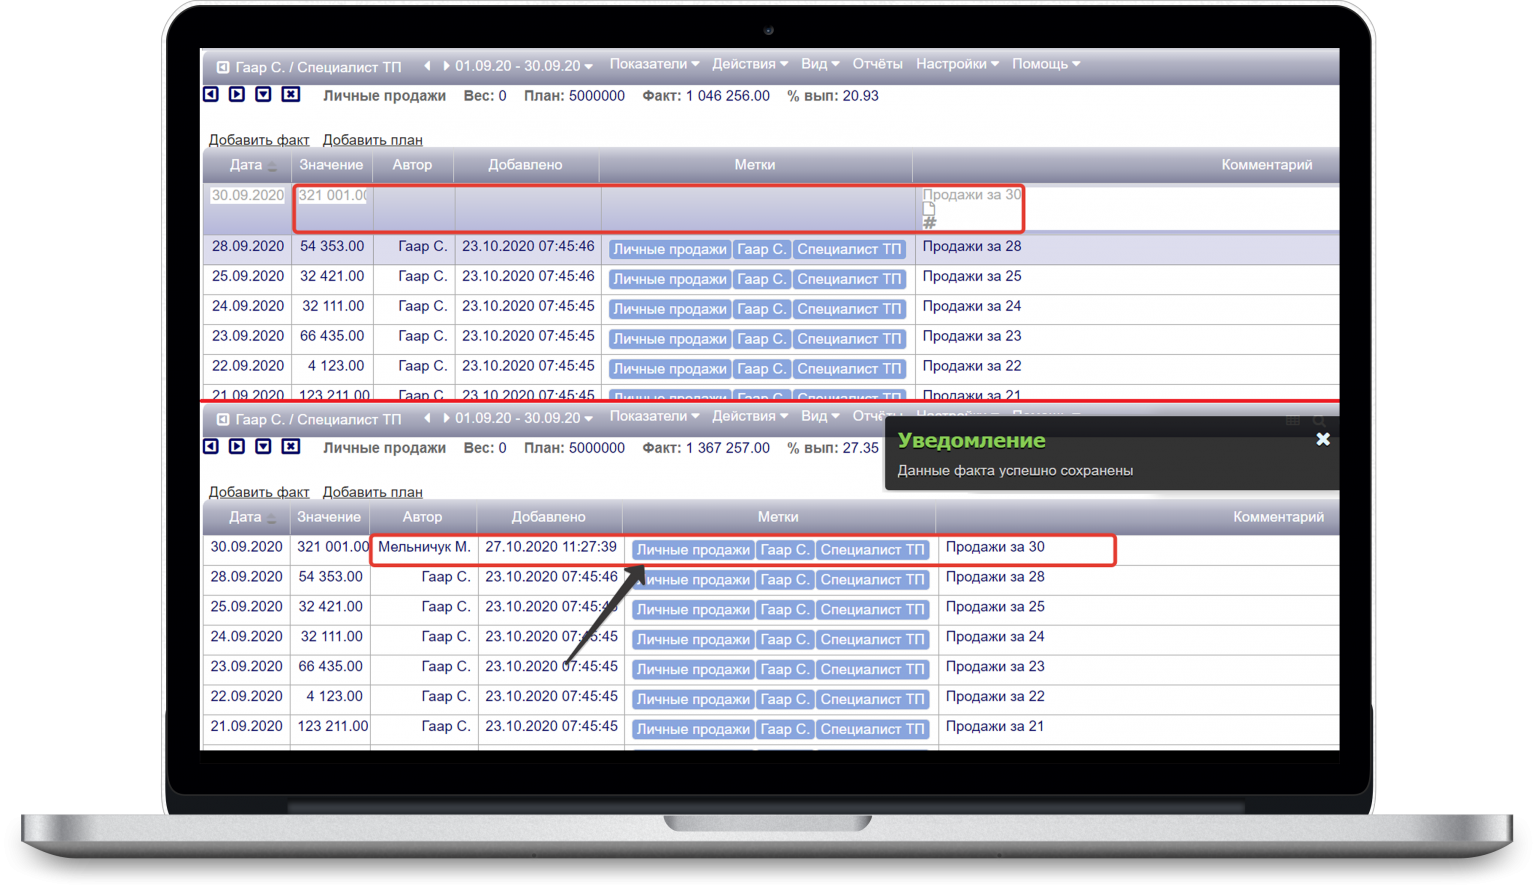Expand the Действия menu in top header
Image resolution: width=1536 pixels, height=887 pixels.
pos(749,64)
